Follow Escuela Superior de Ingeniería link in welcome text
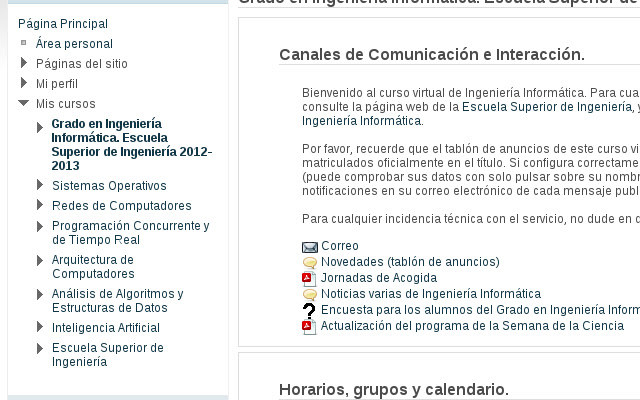 pos(547,107)
